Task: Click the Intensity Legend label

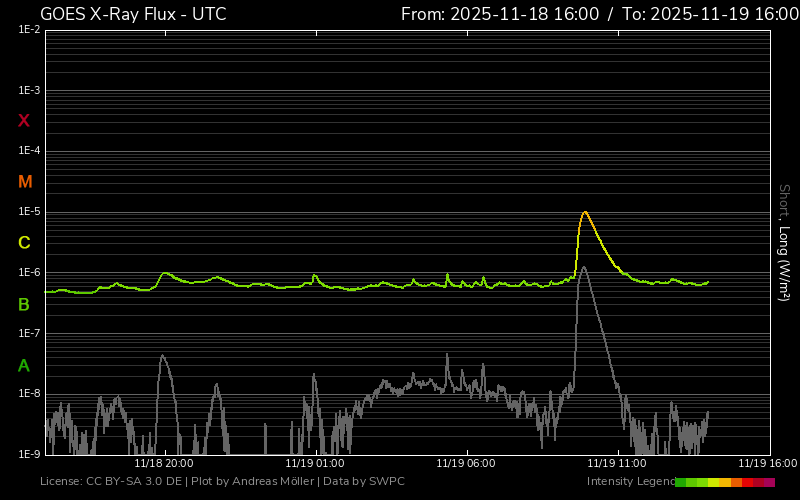Action: [630, 482]
